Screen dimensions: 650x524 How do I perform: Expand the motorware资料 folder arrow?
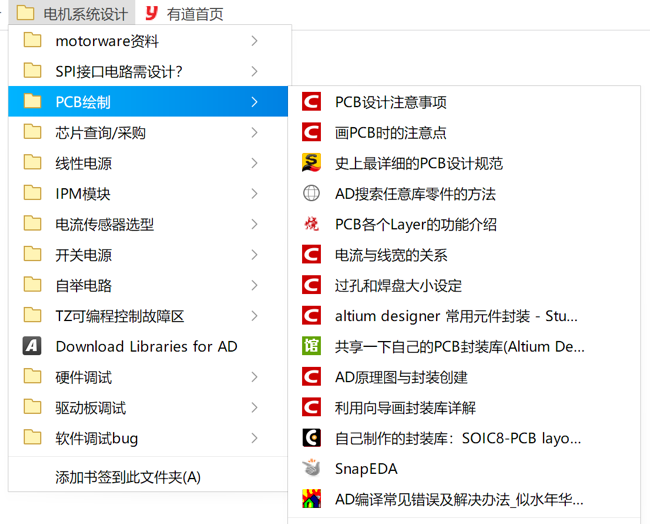click(x=255, y=41)
